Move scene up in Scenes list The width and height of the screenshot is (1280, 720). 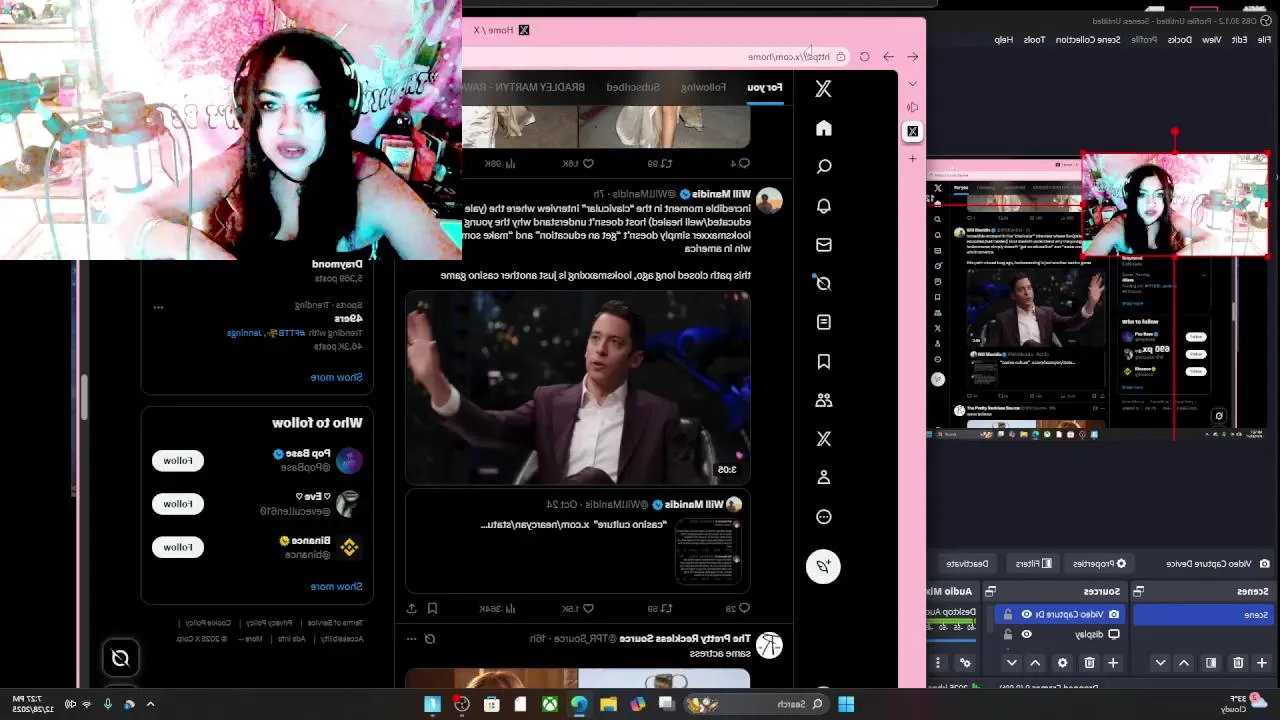pos(1184,662)
